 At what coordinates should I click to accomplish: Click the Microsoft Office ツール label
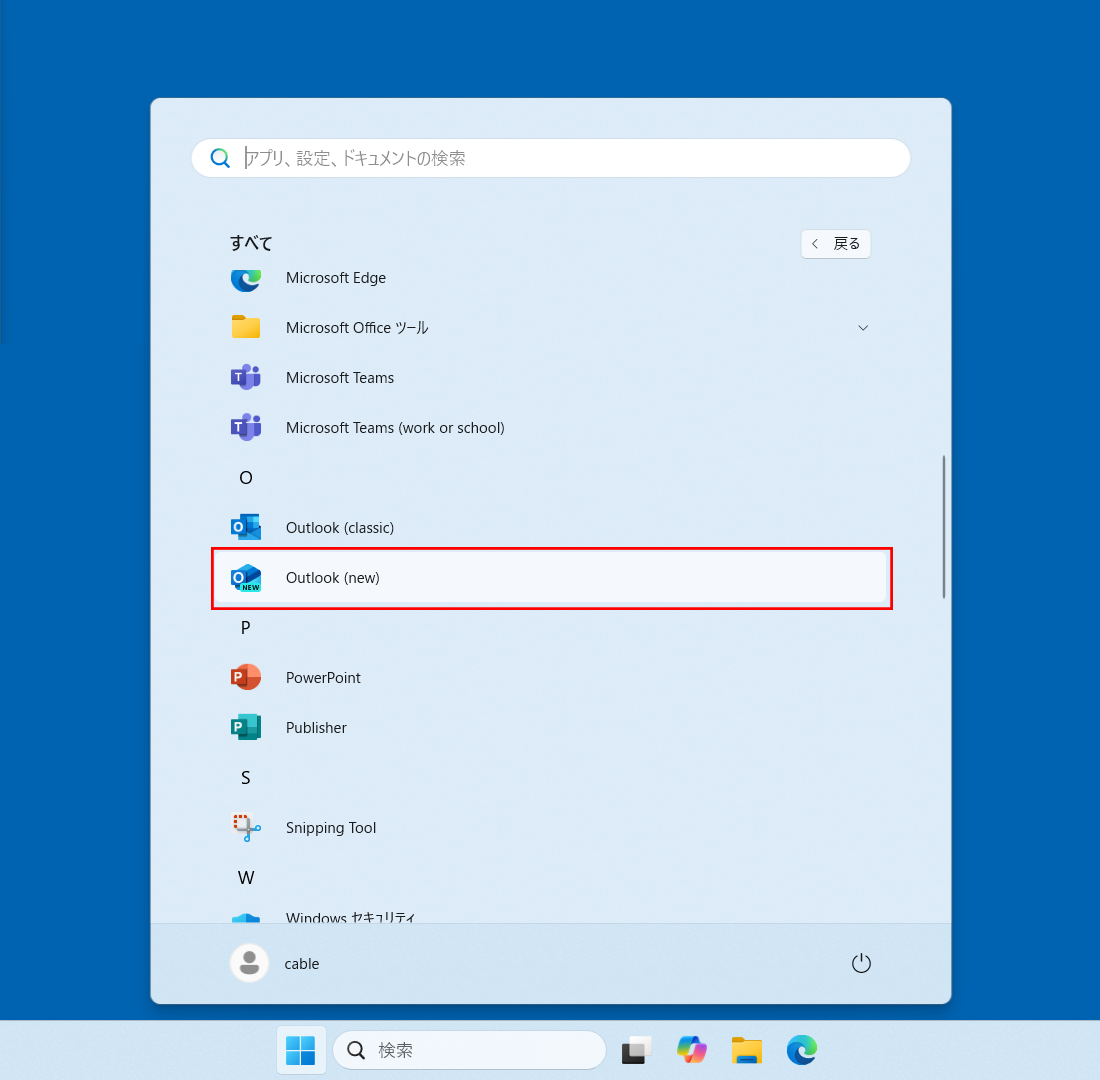pyautogui.click(x=357, y=328)
